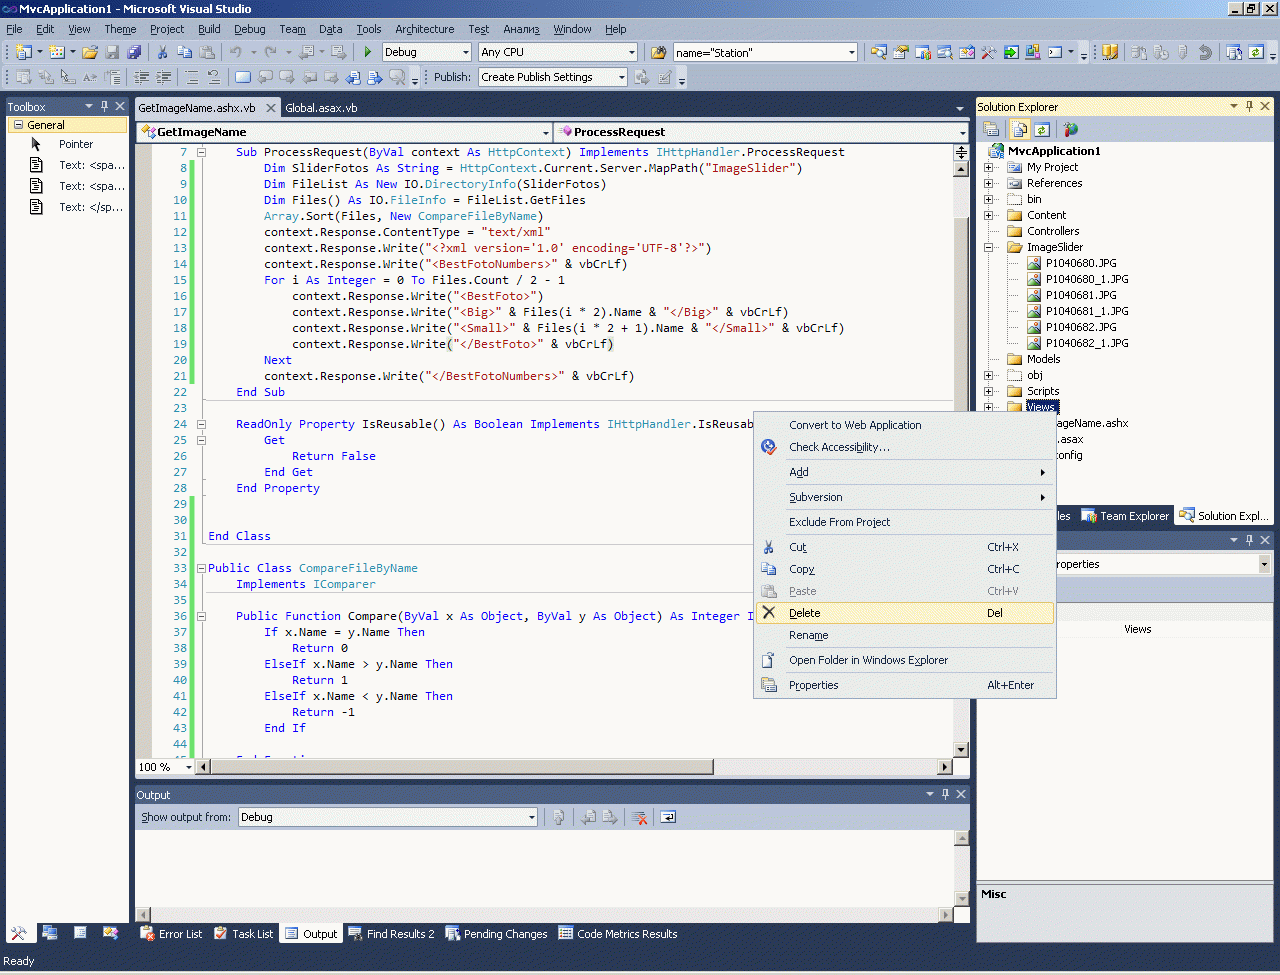Toggle Show All Files in Solution Explorer
Image resolution: width=1280 pixels, height=975 pixels.
click(x=1020, y=129)
